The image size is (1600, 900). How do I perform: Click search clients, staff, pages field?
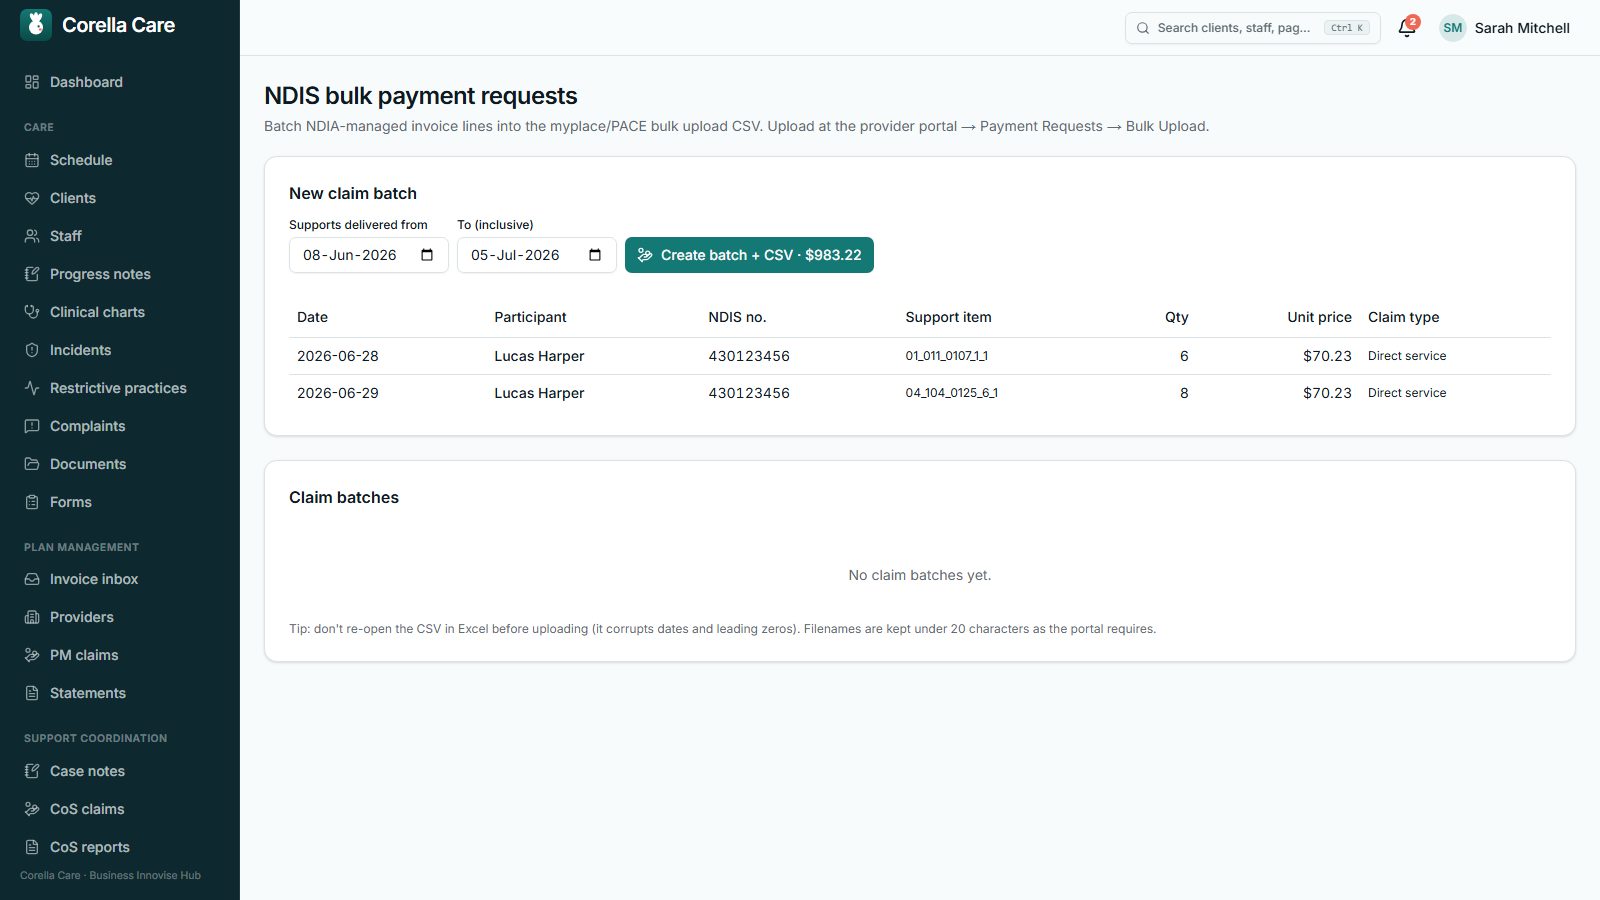(x=1252, y=28)
